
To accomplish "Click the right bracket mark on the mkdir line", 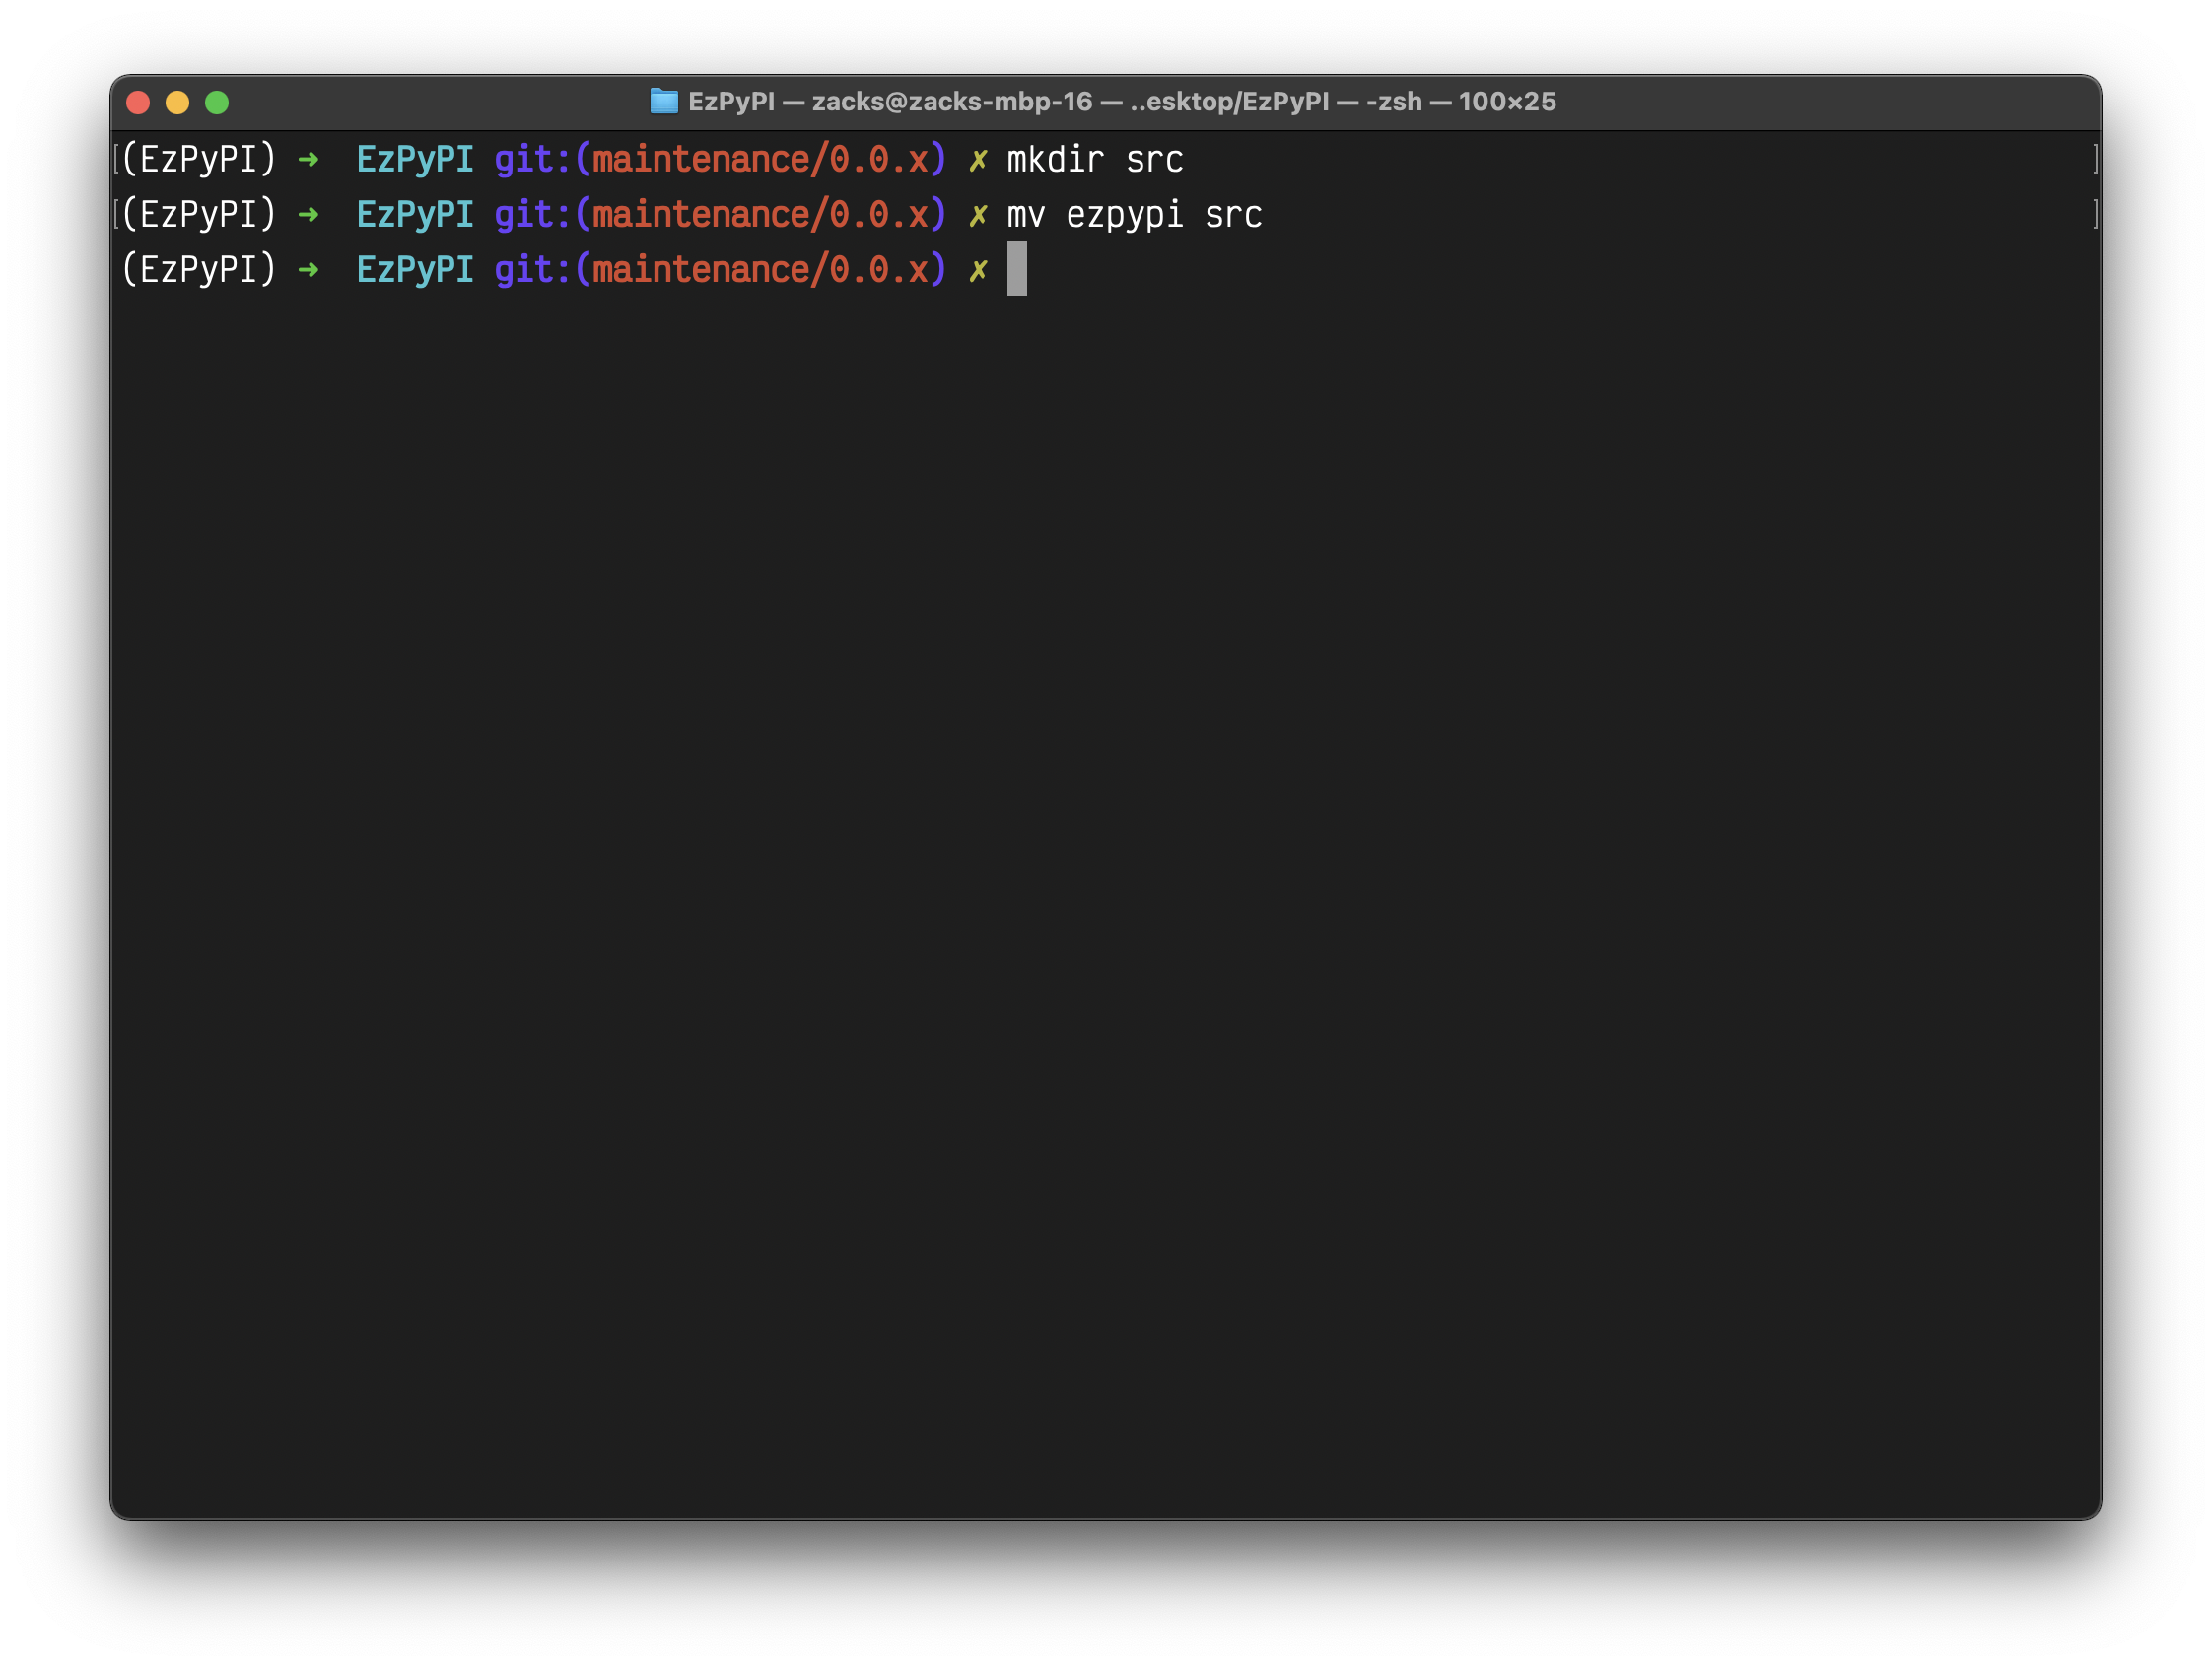I will pyautogui.click(x=2095, y=158).
